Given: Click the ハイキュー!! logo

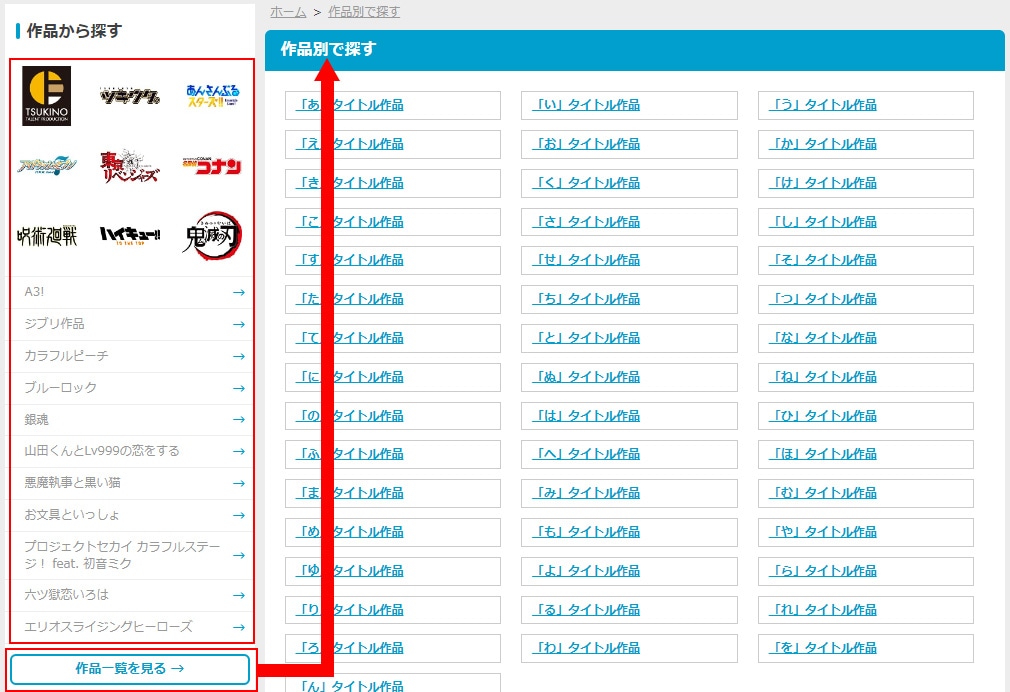Looking at the screenshot, I should (x=130, y=236).
